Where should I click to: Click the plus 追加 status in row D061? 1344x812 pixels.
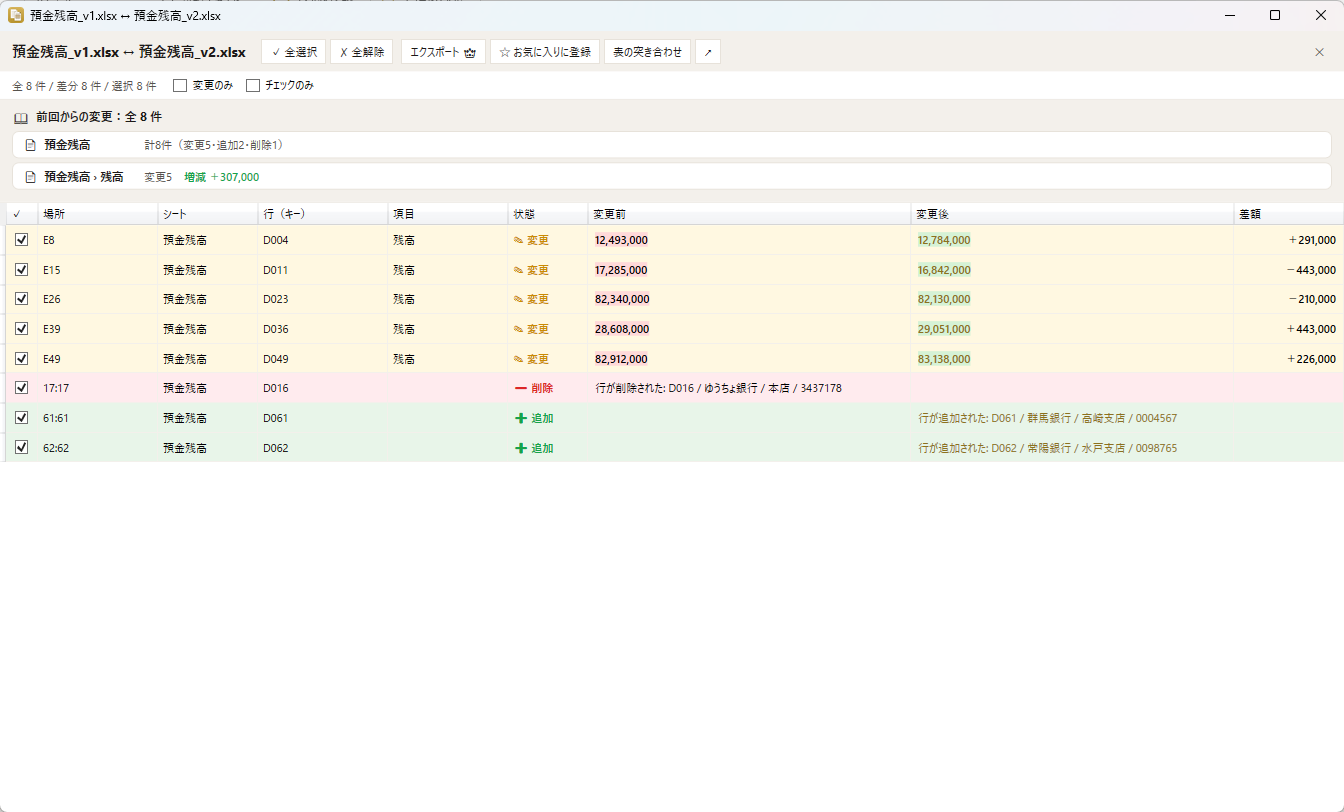point(534,418)
